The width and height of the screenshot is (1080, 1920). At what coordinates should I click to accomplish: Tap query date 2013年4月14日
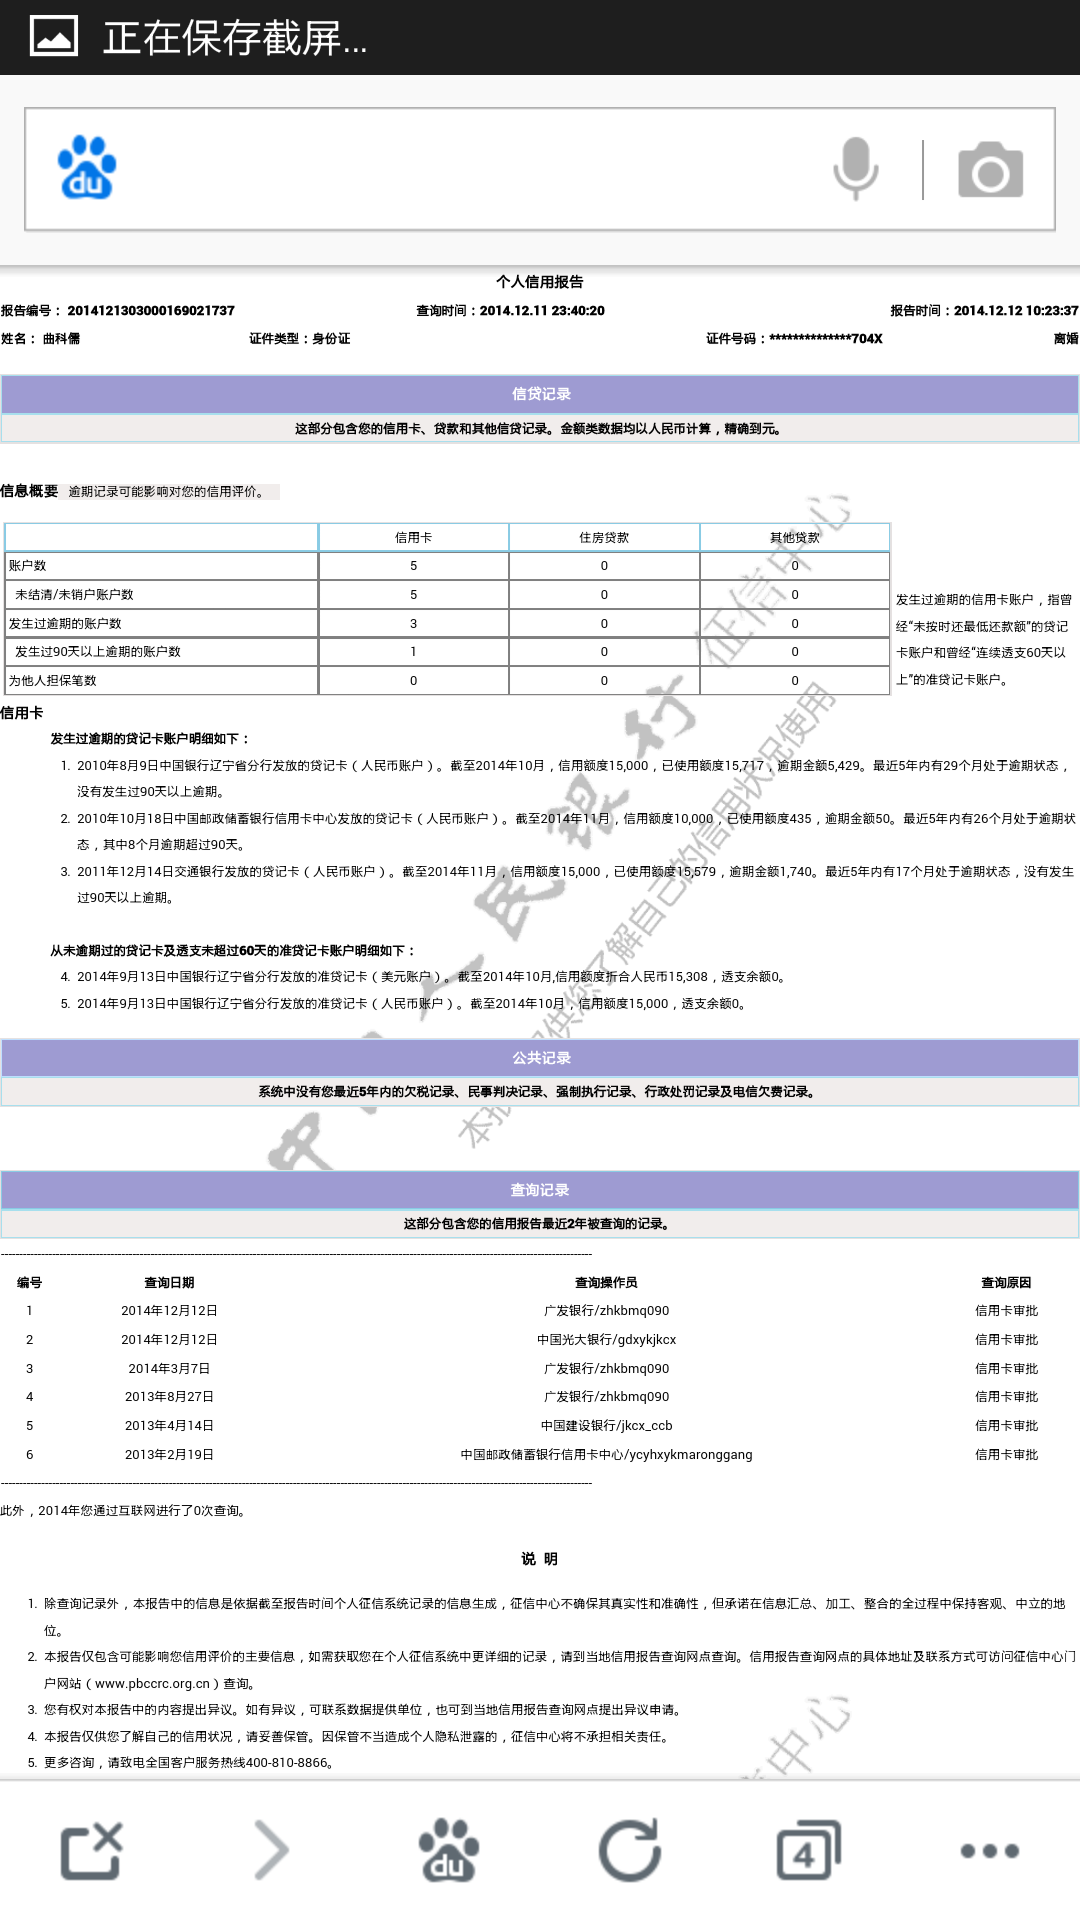pyautogui.click(x=169, y=1426)
